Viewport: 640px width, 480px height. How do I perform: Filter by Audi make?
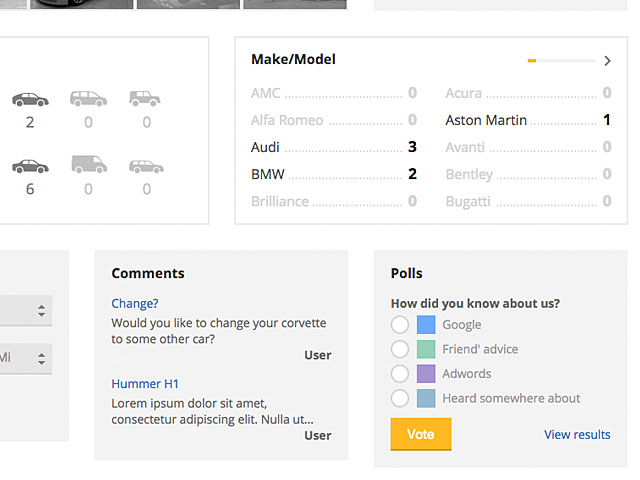(333, 147)
